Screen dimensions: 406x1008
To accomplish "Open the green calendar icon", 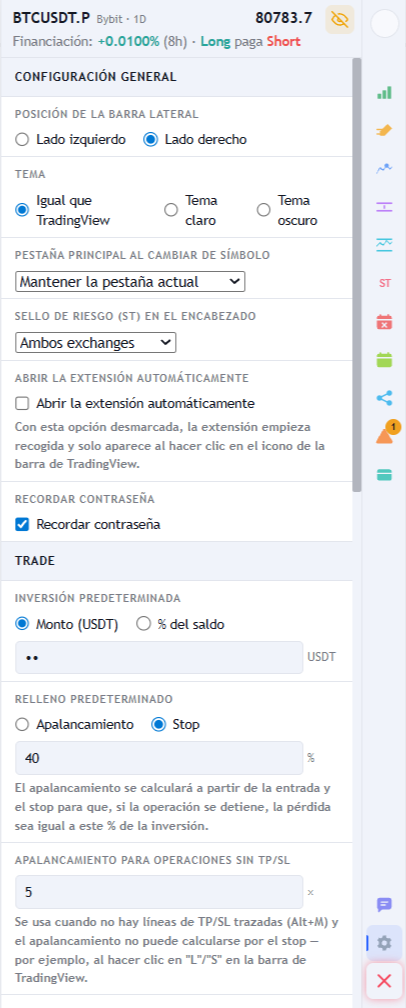I will 384,359.
